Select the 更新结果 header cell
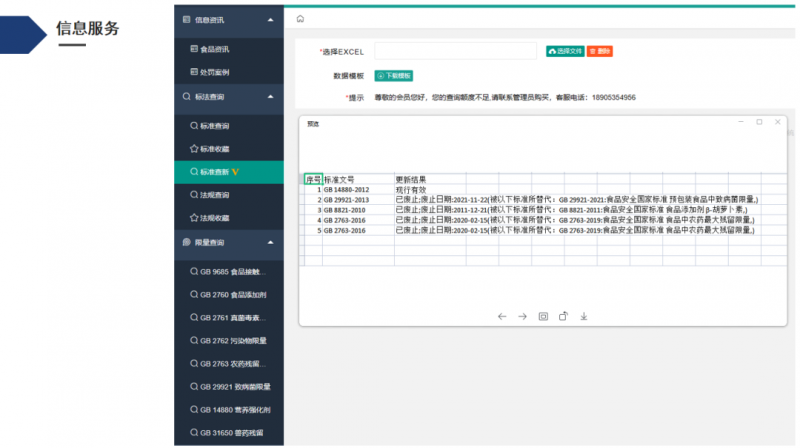The image size is (800, 448). [x=430, y=179]
